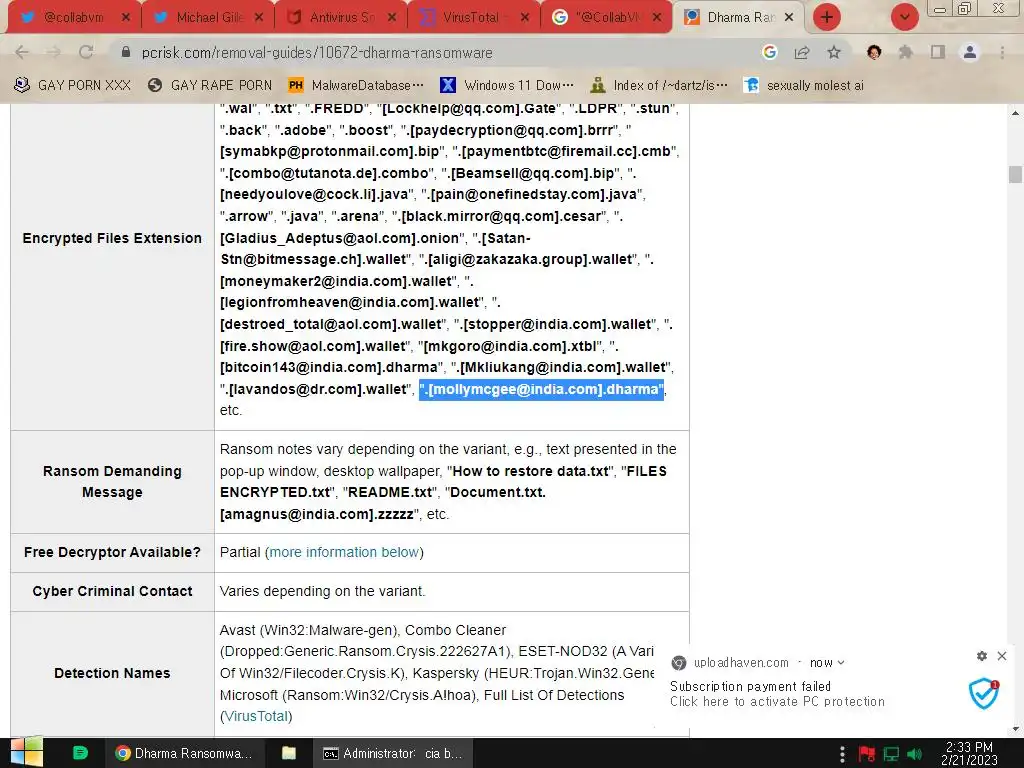The width and height of the screenshot is (1024, 768).
Task: Show hidden tray icons dots
Action: [x=842, y=754]
